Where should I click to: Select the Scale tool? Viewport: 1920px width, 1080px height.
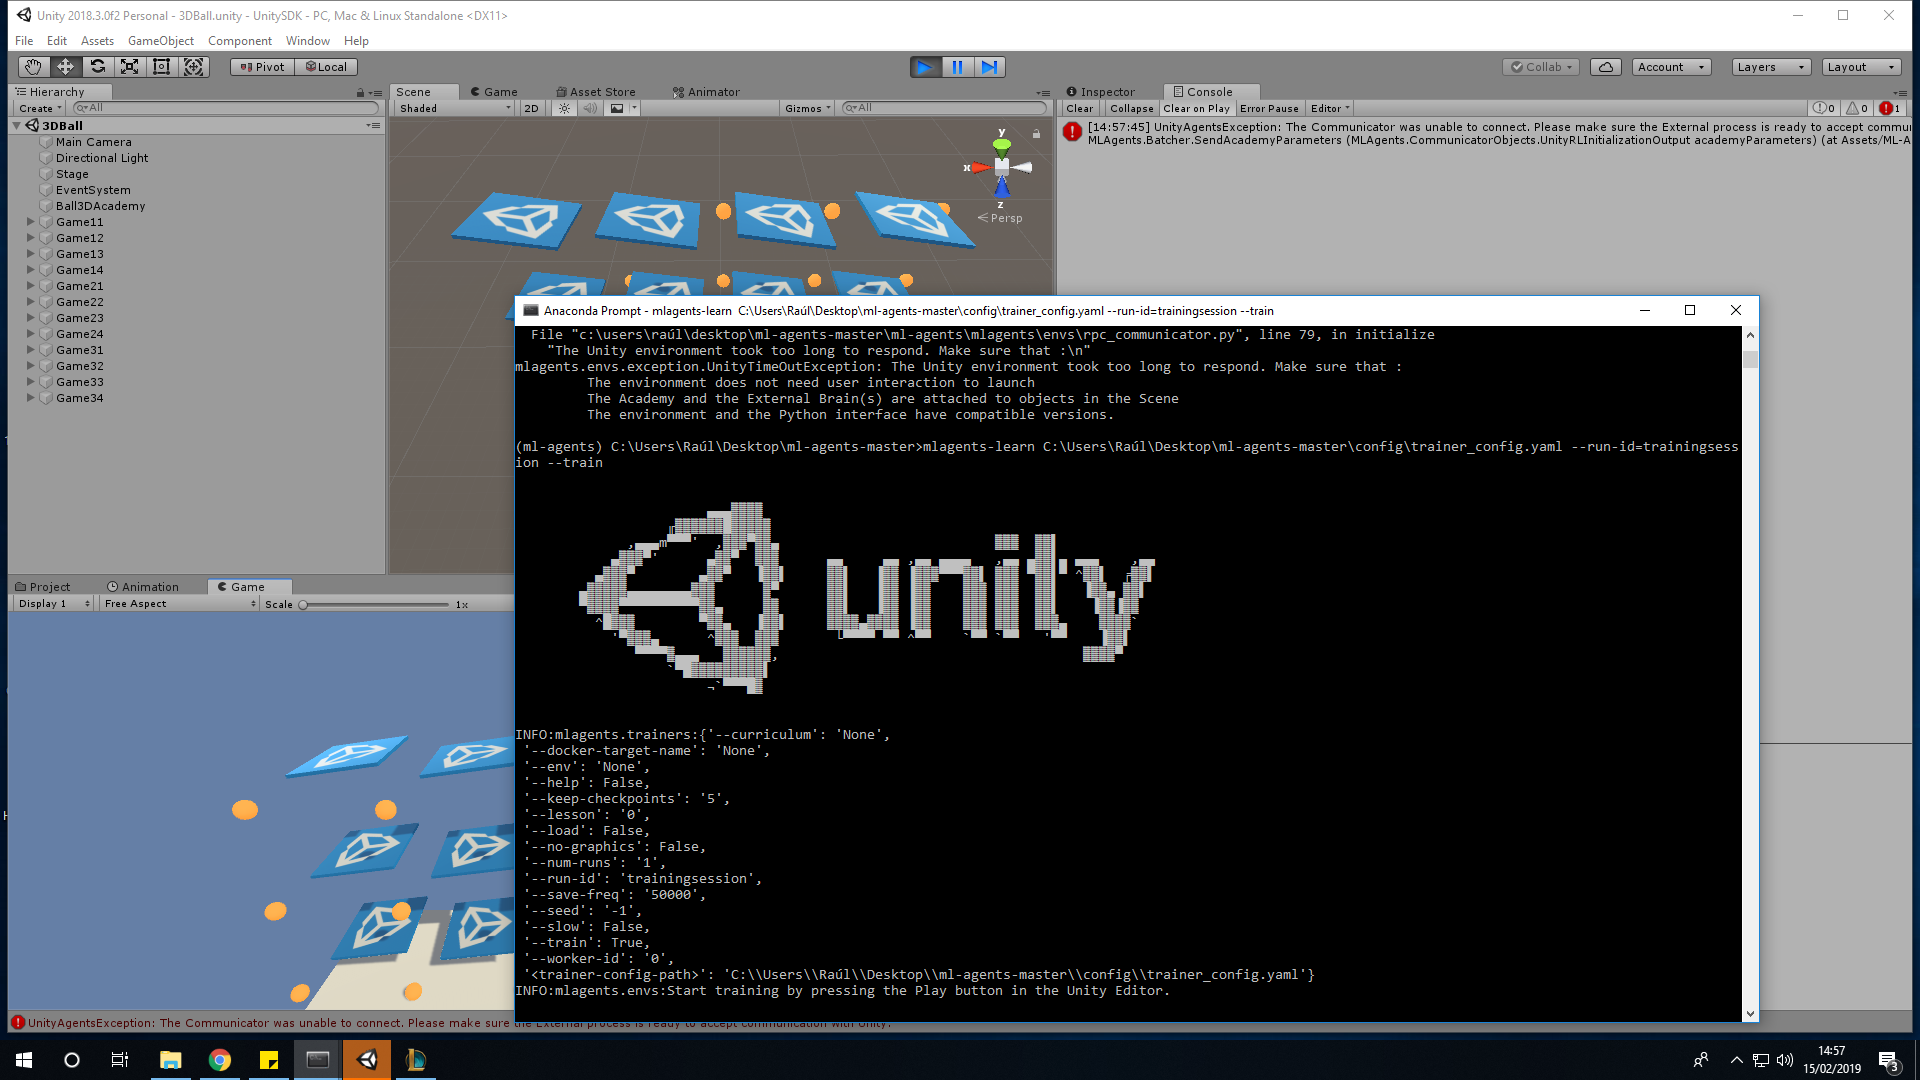pyautogui.click(x=129, y=66)
